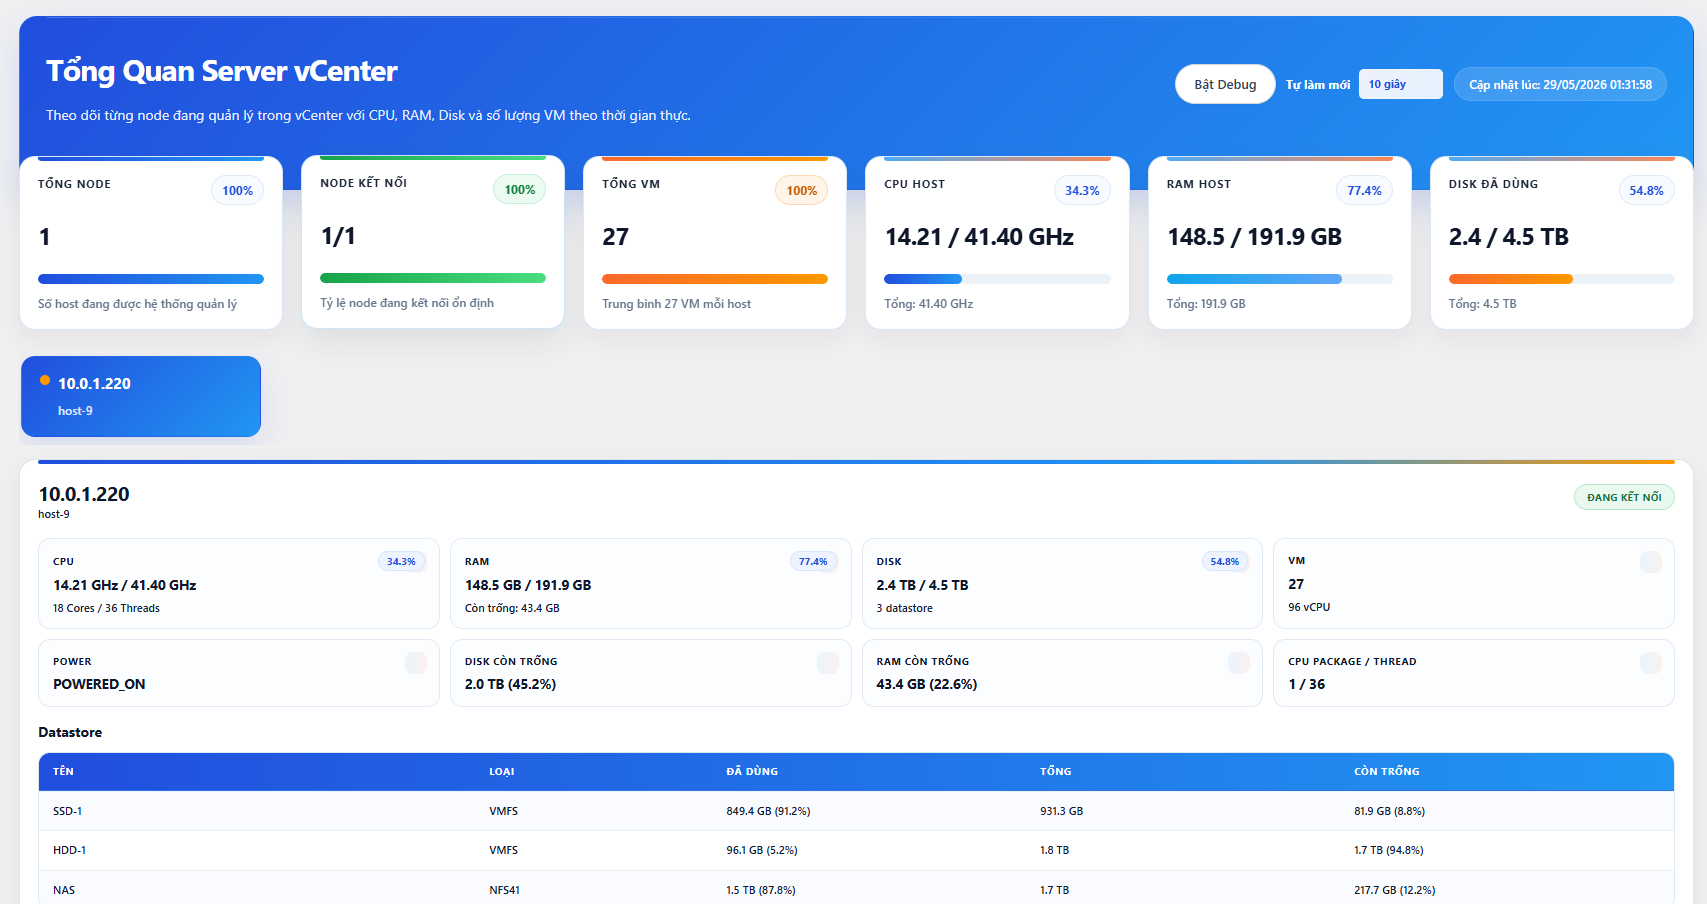Click the host DISK card 54.8% badge
1707x904 pixels.
(1225, 562)
